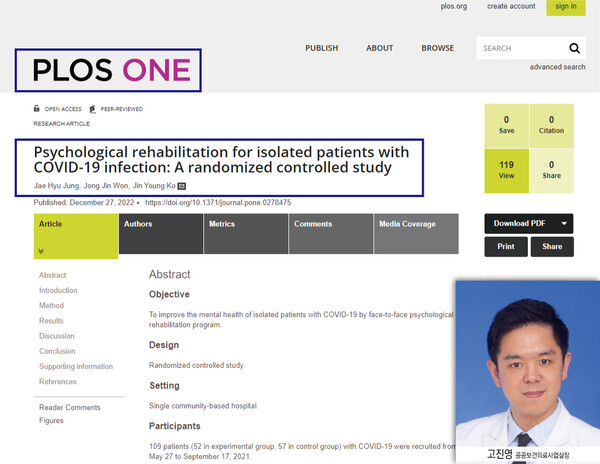Open the Authors tab
Viewport: 600px width, 464px height.
pos(160,232)
